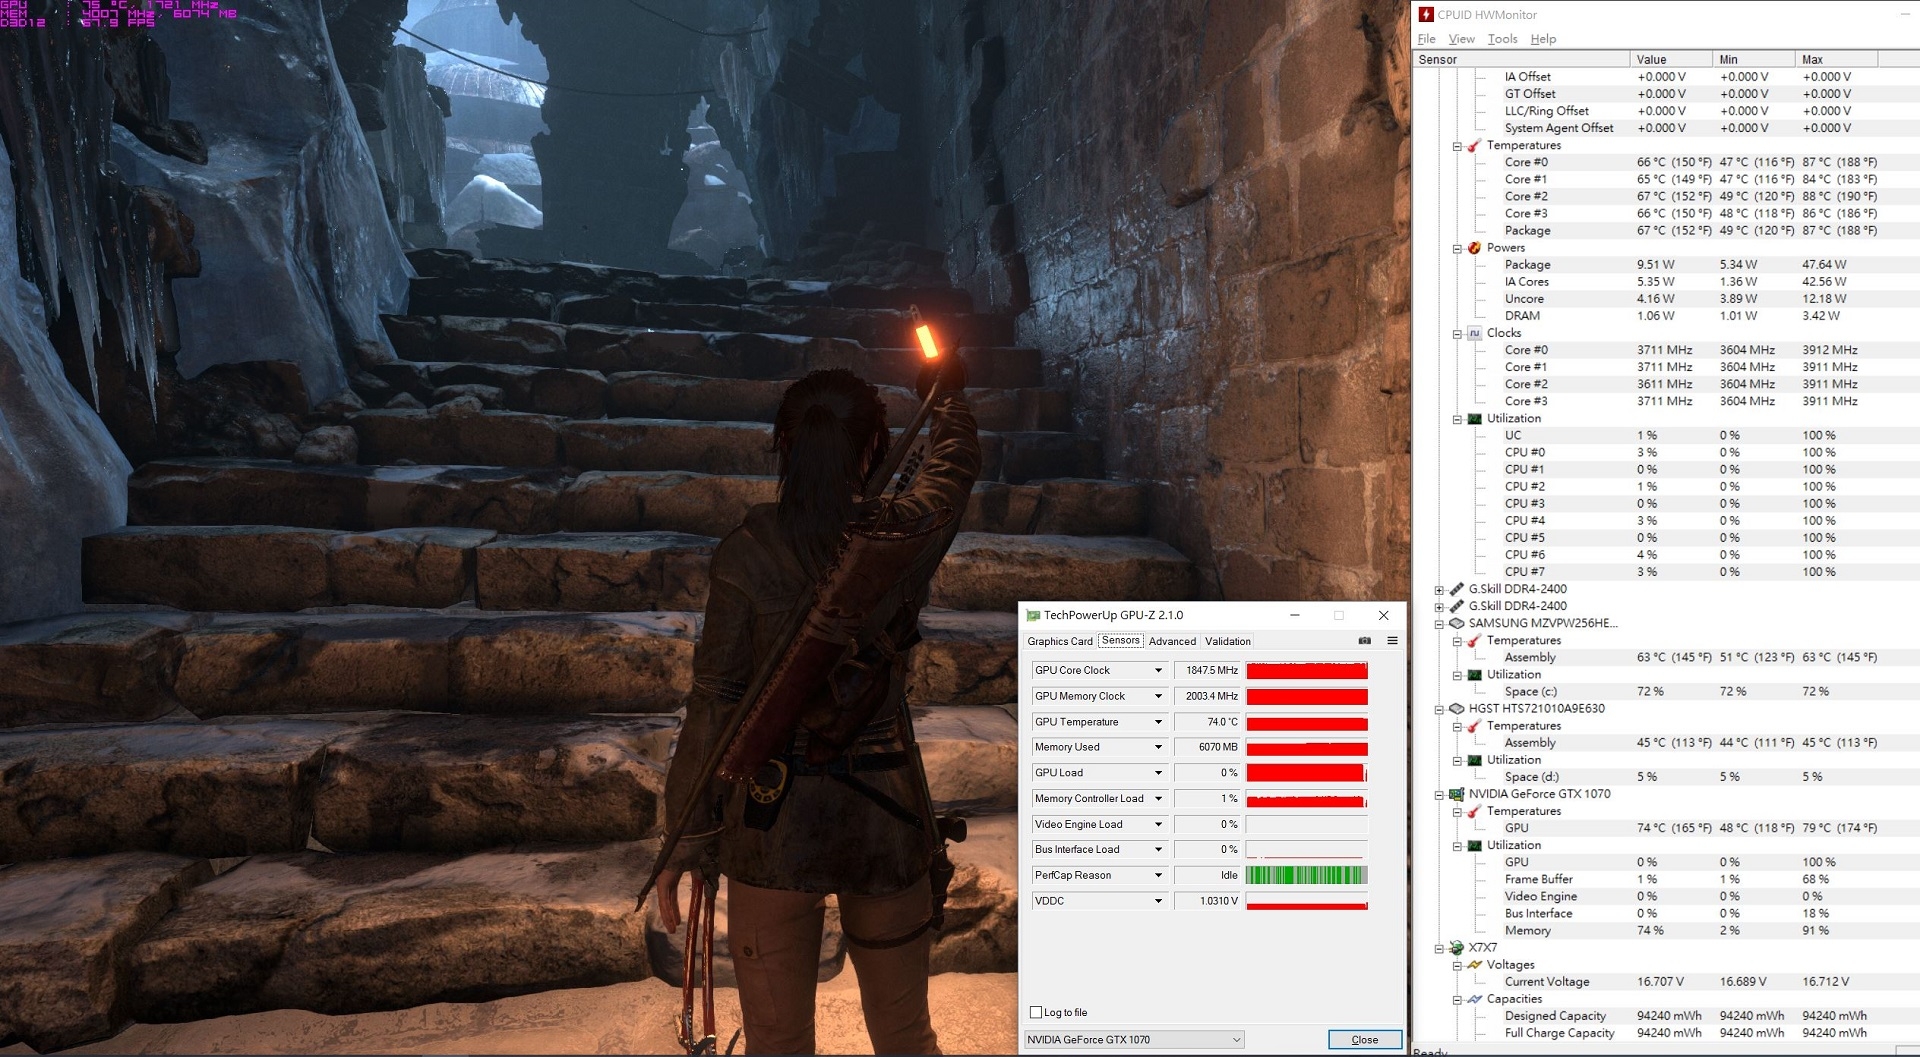
Task: Click the SAMSUNG MZVPW256HE drive icon
Action: [x=1456, y=623]
